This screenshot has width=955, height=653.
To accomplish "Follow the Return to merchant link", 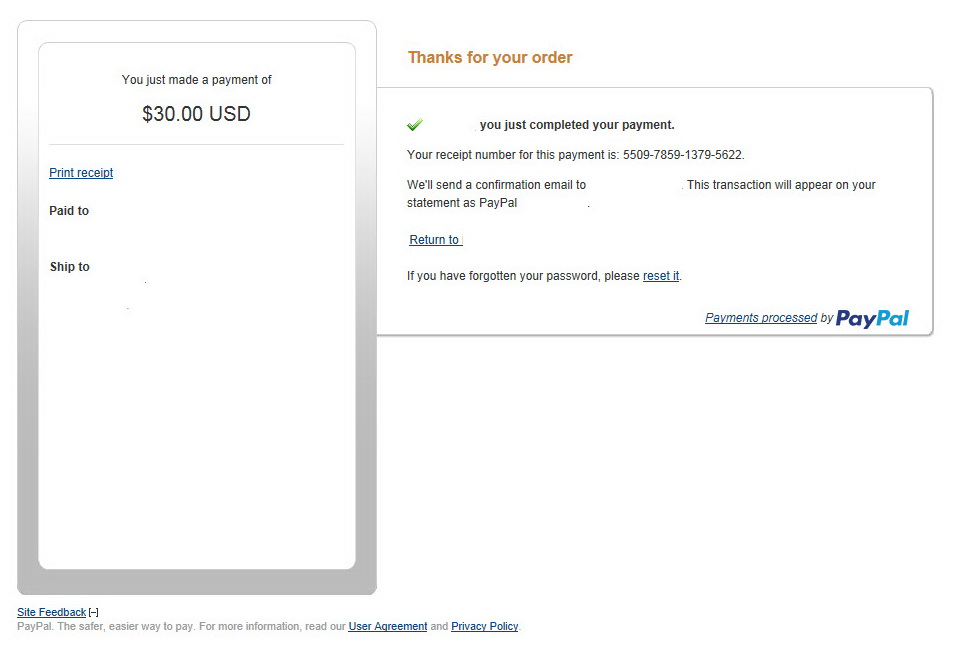I will pyautogui.click(x=436, y=239).
